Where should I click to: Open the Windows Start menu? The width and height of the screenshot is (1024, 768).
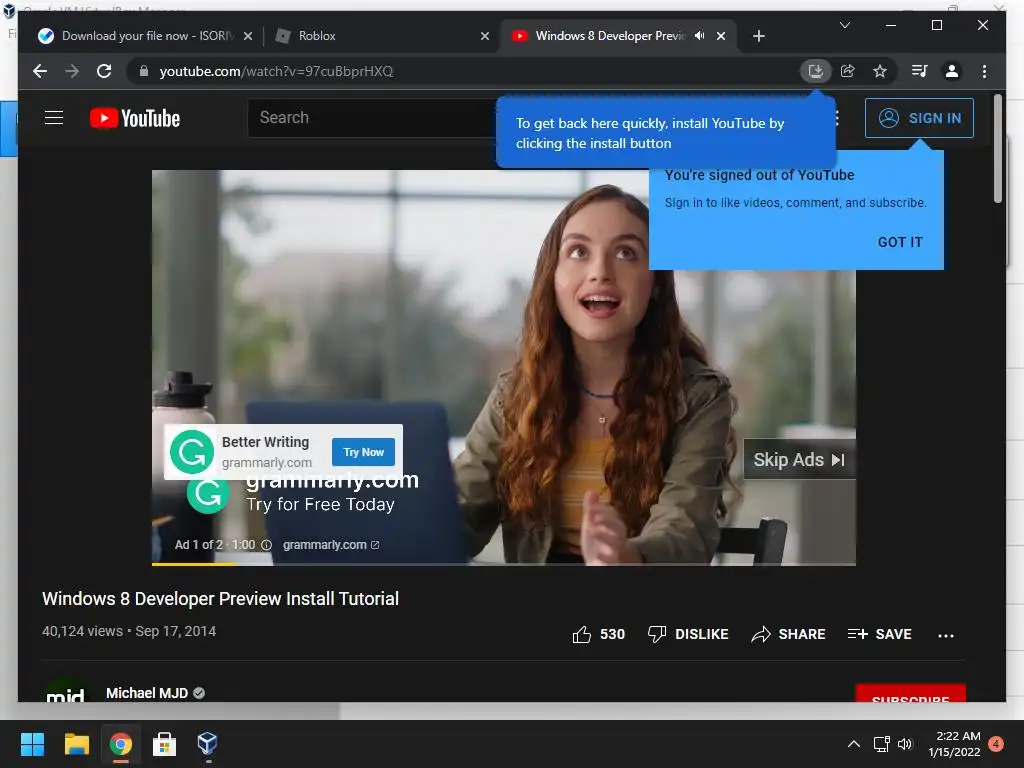(x=32, y=744)
